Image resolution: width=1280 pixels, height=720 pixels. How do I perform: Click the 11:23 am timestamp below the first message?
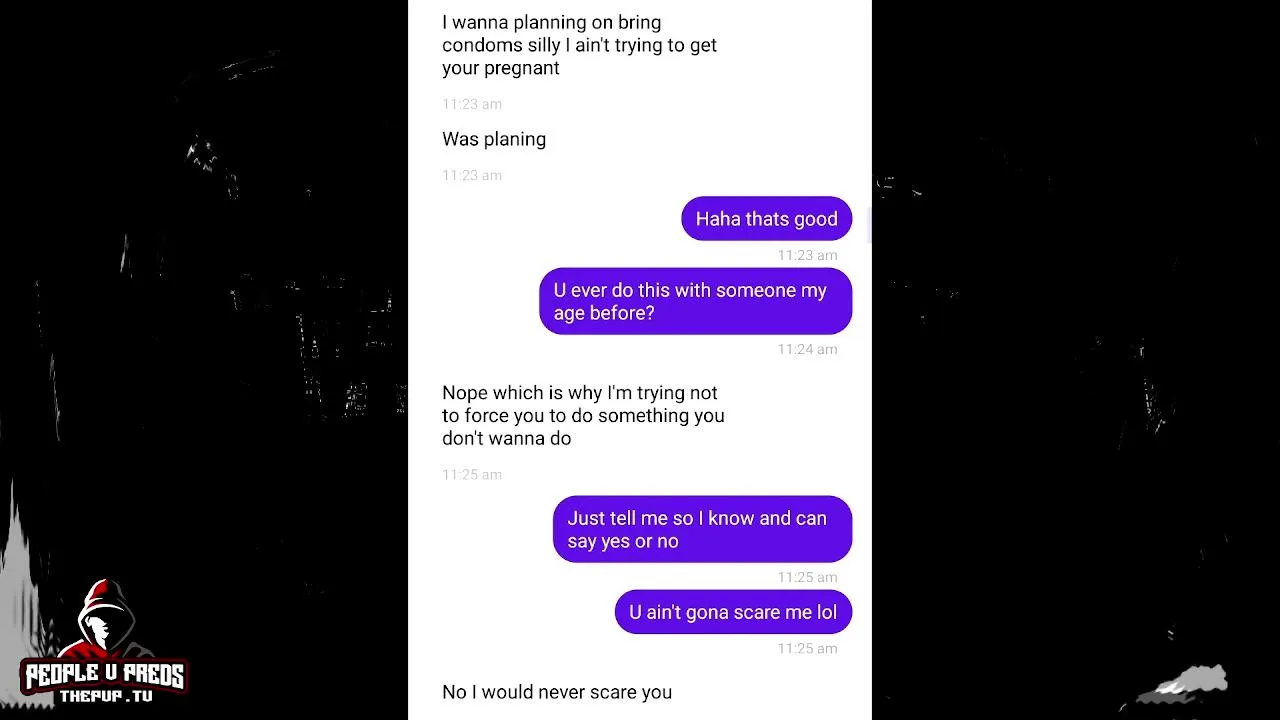click(472, 104)
